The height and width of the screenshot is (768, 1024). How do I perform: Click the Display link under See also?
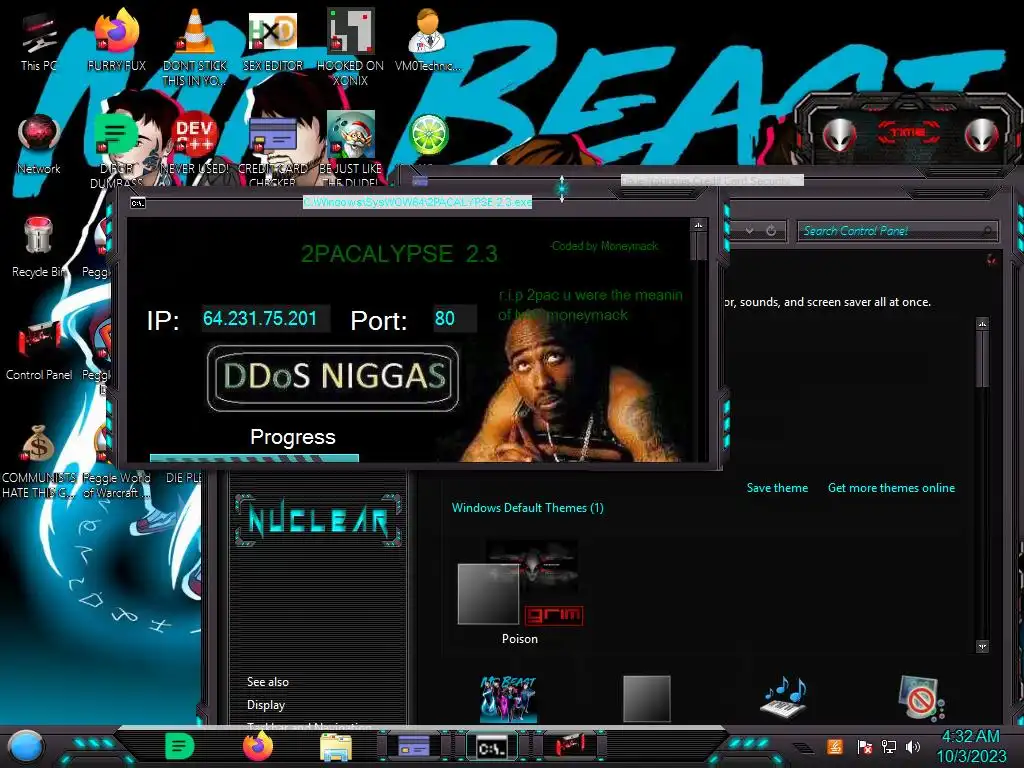coord(266,705)
